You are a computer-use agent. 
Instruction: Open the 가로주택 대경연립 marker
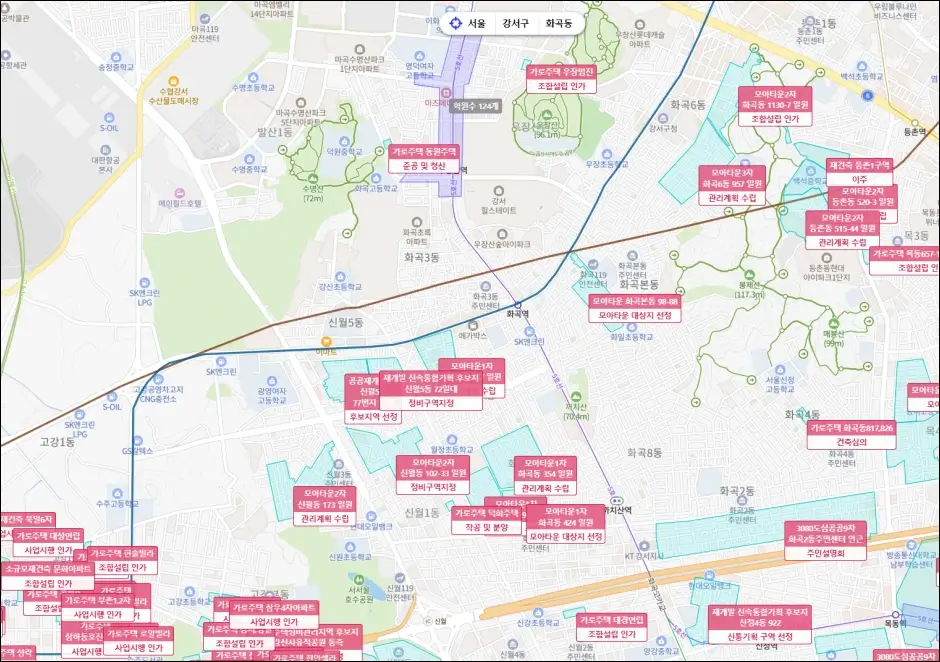pos(611,627)
